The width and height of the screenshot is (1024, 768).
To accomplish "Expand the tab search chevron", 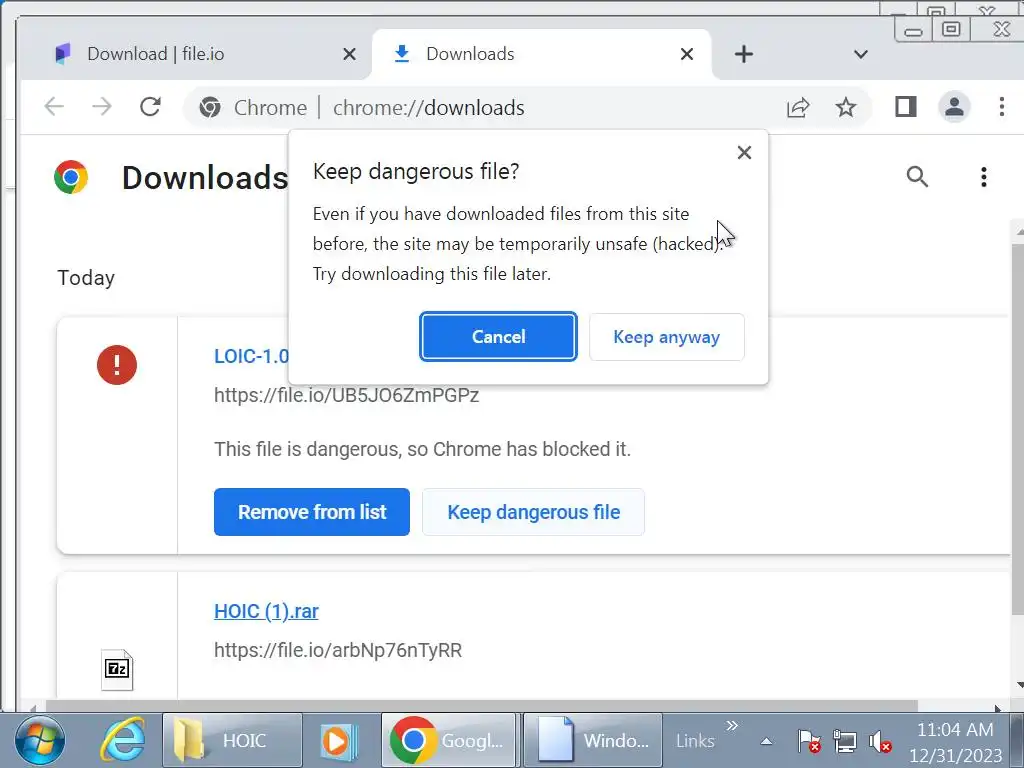I will tap(861, 54).
